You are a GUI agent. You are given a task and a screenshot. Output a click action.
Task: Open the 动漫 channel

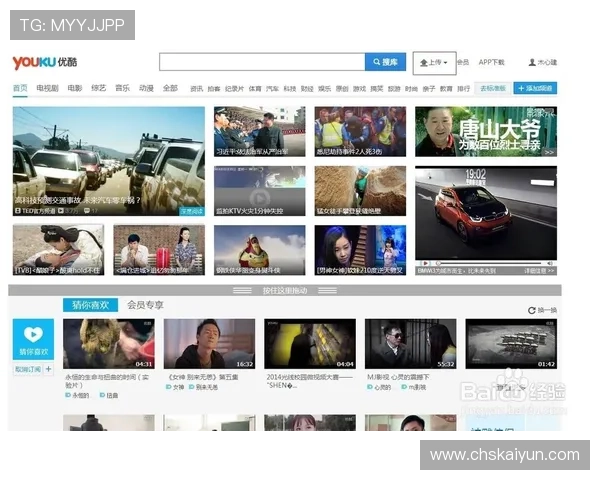click(146, 88)
